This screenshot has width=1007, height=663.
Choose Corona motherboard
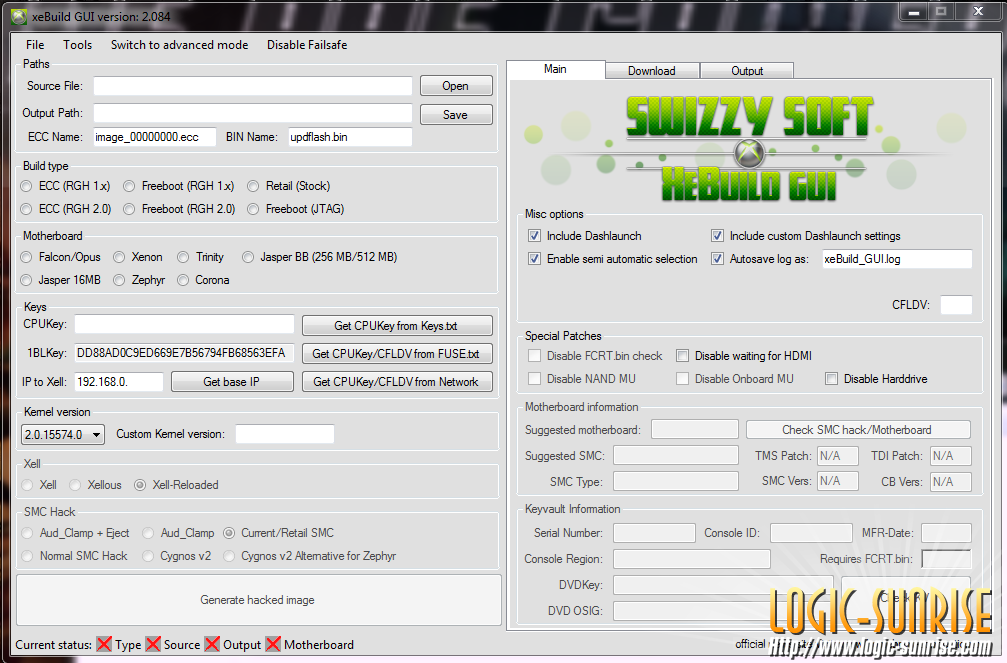pos(204,280)
